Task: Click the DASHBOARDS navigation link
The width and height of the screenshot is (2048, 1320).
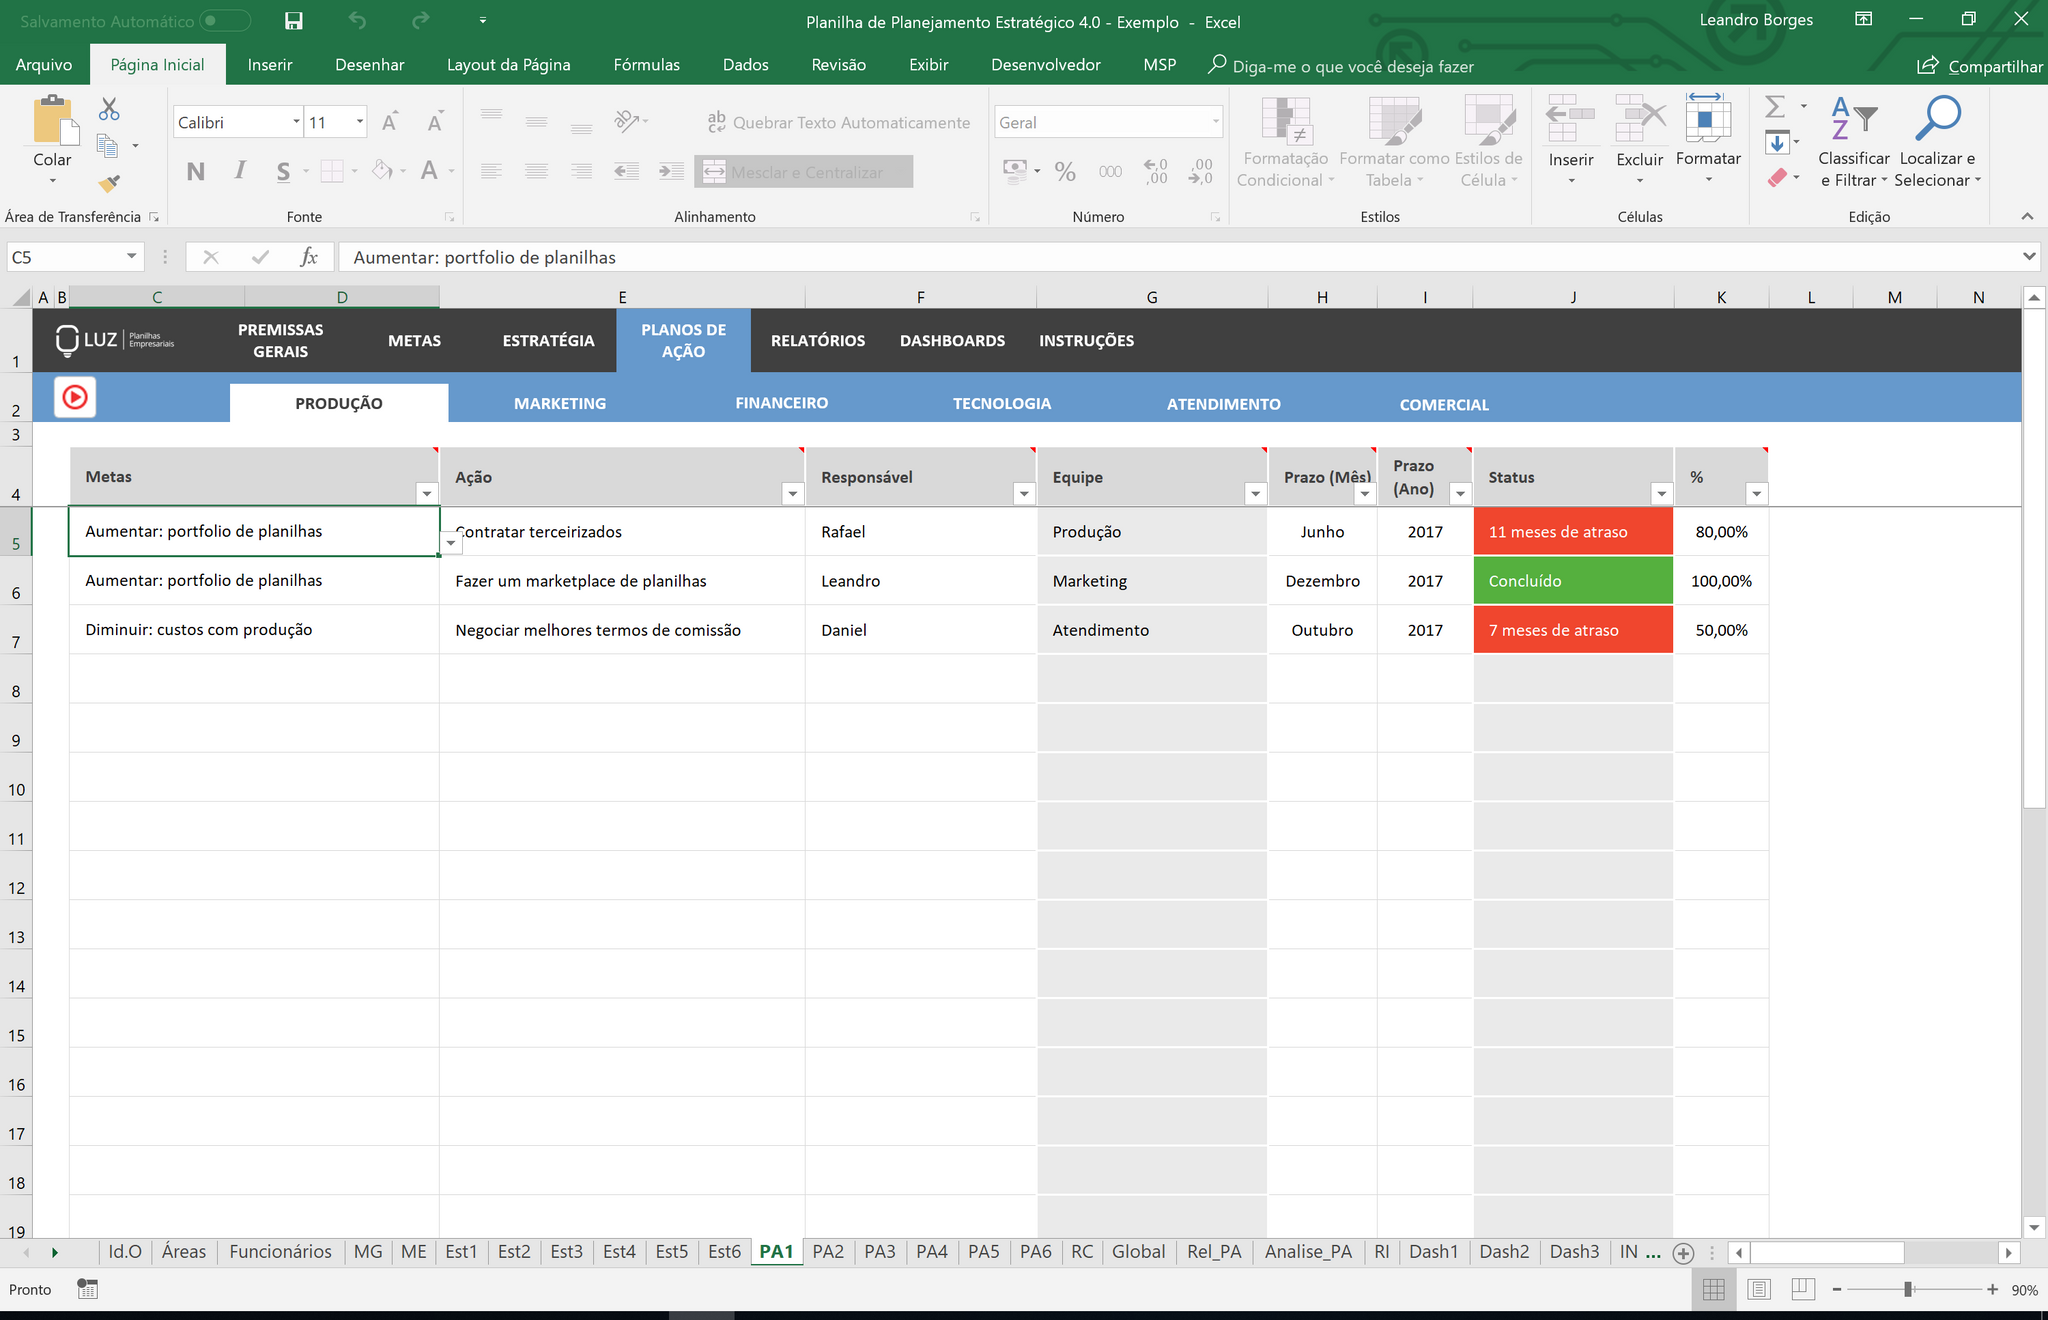Action: tap(952, 341)
